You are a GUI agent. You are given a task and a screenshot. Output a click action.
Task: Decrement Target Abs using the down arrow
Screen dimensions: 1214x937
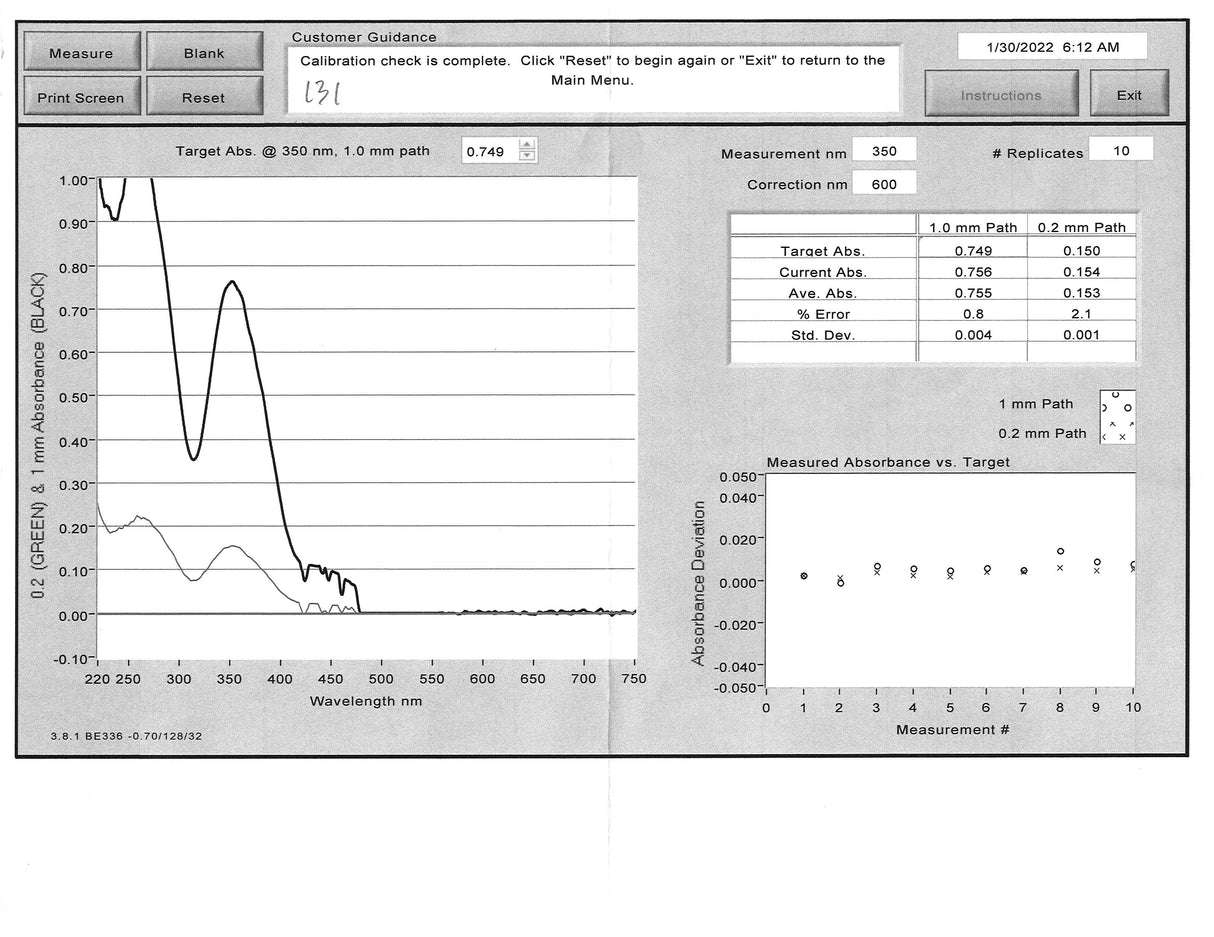526,155
